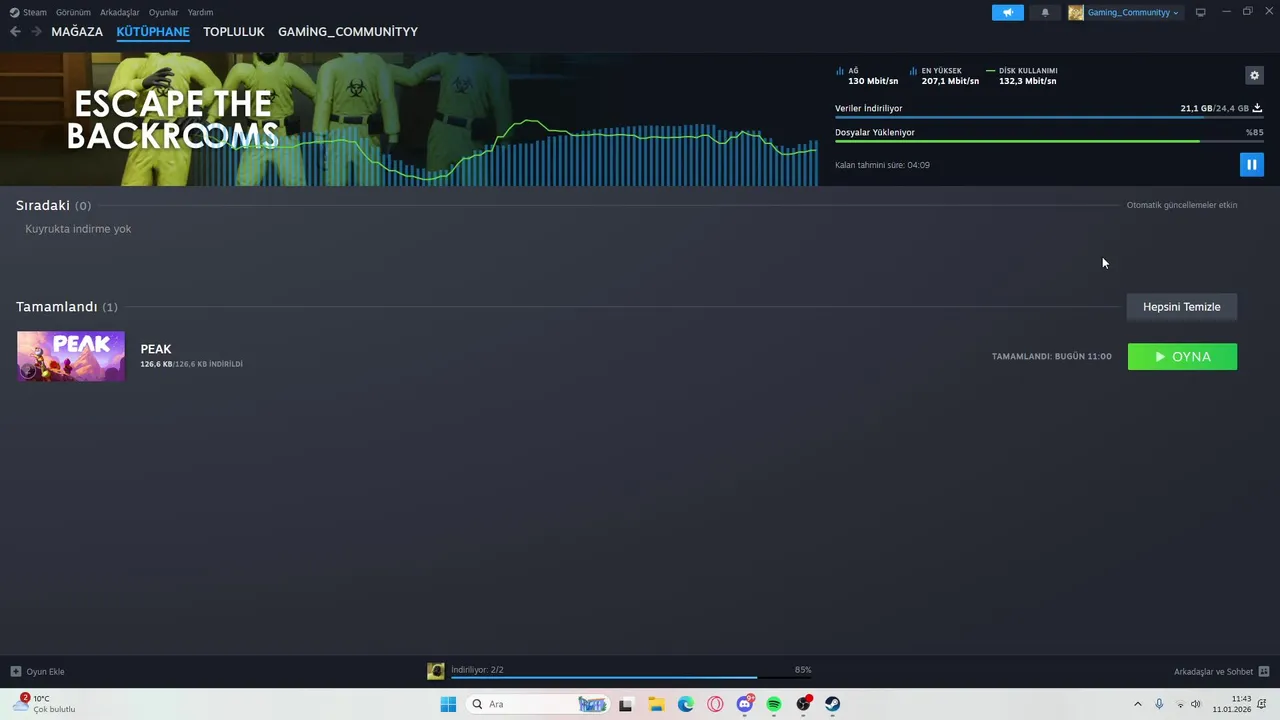Click the DİSK KULLANIMI stat
Screen dimensions: 1280x720
pos(1021,76)
